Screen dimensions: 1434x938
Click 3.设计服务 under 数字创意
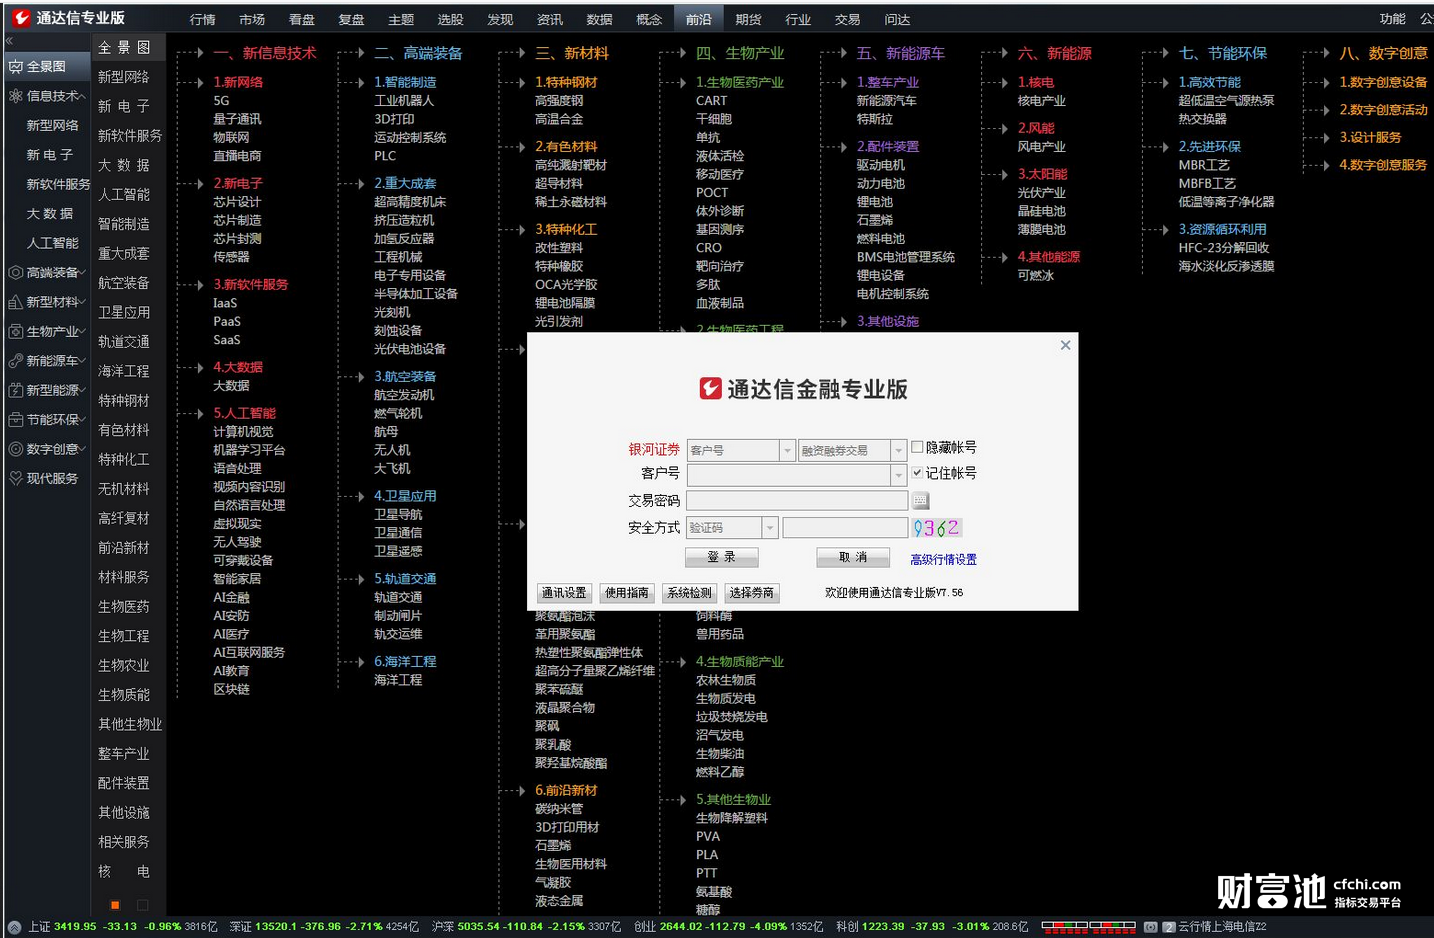[1371, 137]
